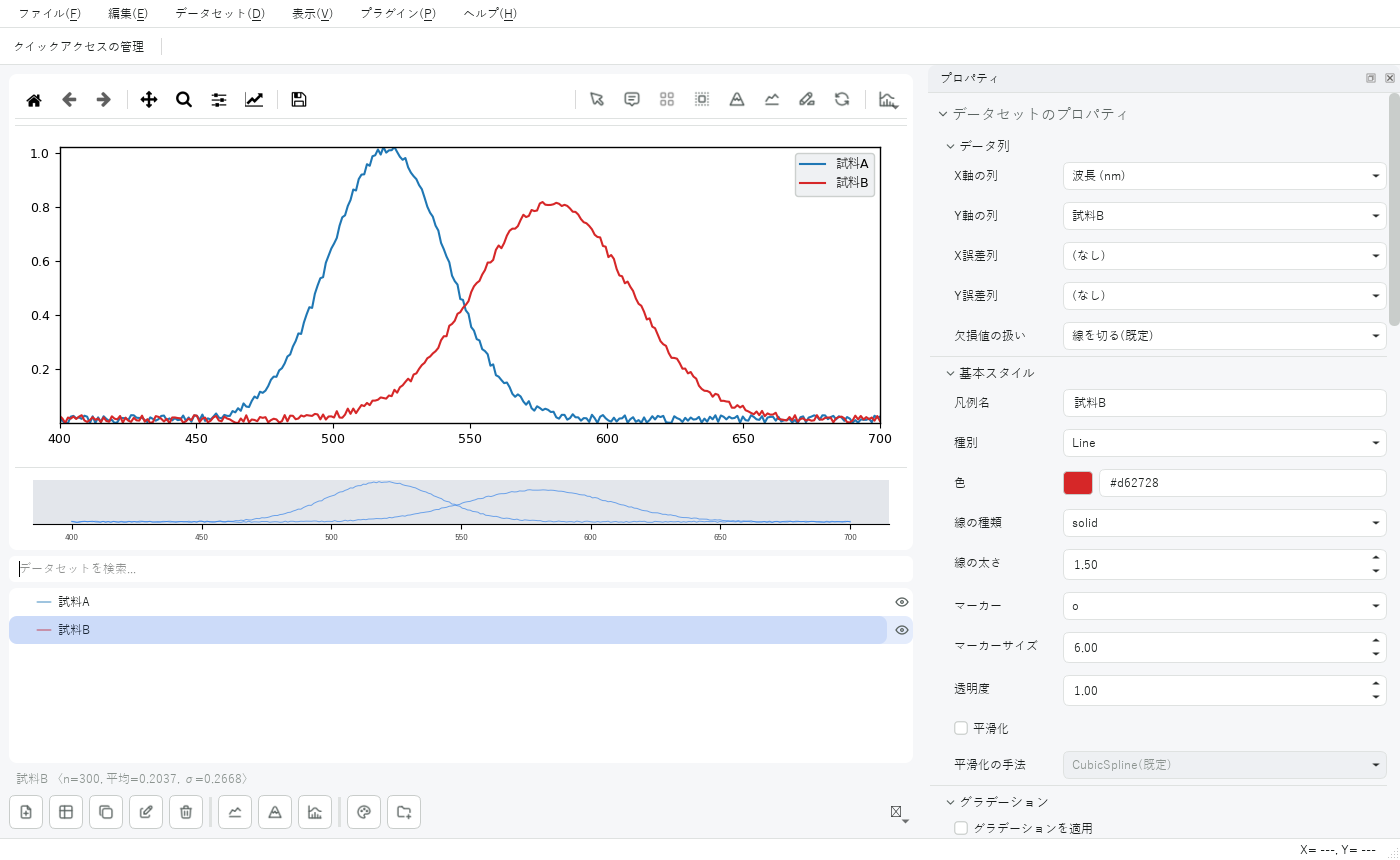Toggle visibility eye for 試料A
Image resolution: width=1400 pixels, height=860 pixels.
902,602
